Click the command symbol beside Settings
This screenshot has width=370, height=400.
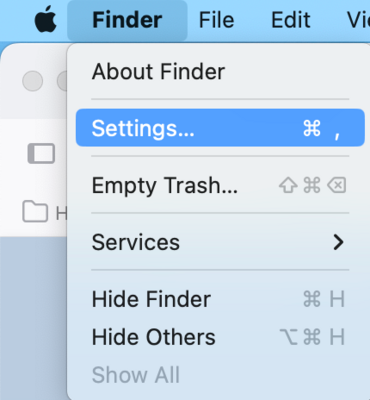click(312, 128)
